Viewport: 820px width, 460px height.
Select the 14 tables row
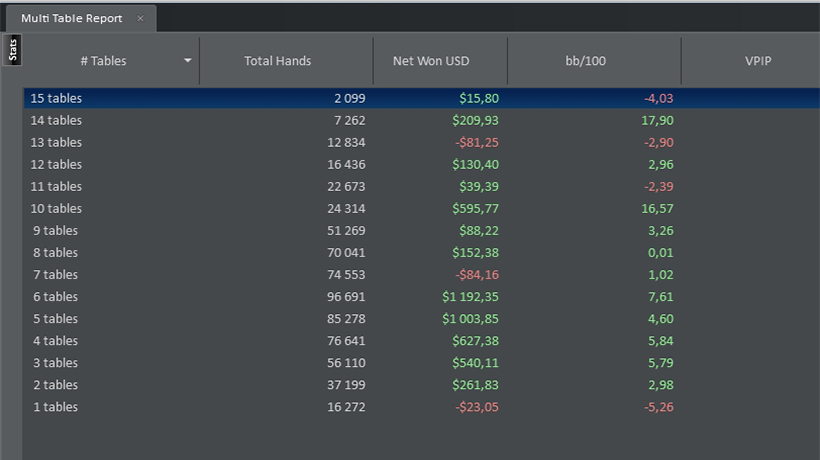click(422, 120)
